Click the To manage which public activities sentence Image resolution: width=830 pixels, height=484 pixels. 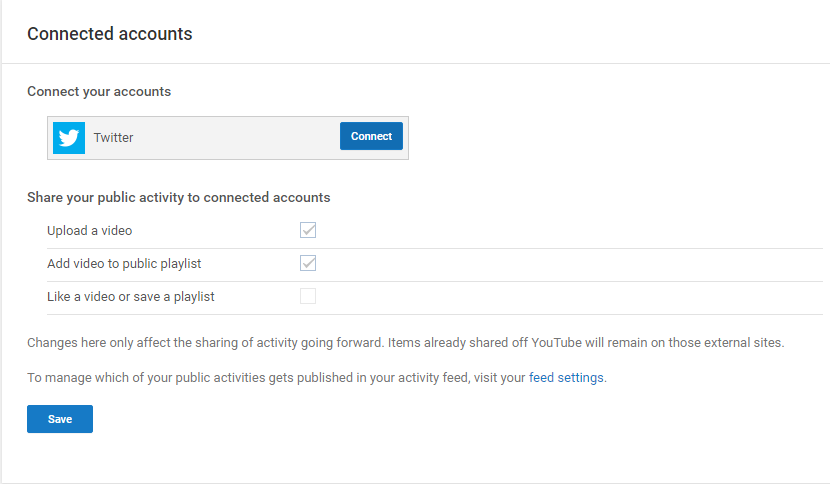coord(317,378)
